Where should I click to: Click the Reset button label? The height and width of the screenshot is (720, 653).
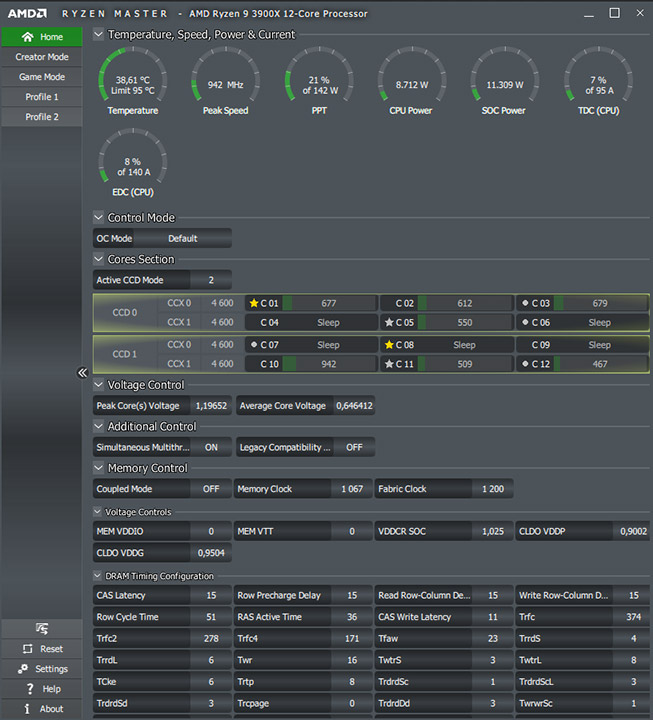pyautogui.click(x=51, y=649)
